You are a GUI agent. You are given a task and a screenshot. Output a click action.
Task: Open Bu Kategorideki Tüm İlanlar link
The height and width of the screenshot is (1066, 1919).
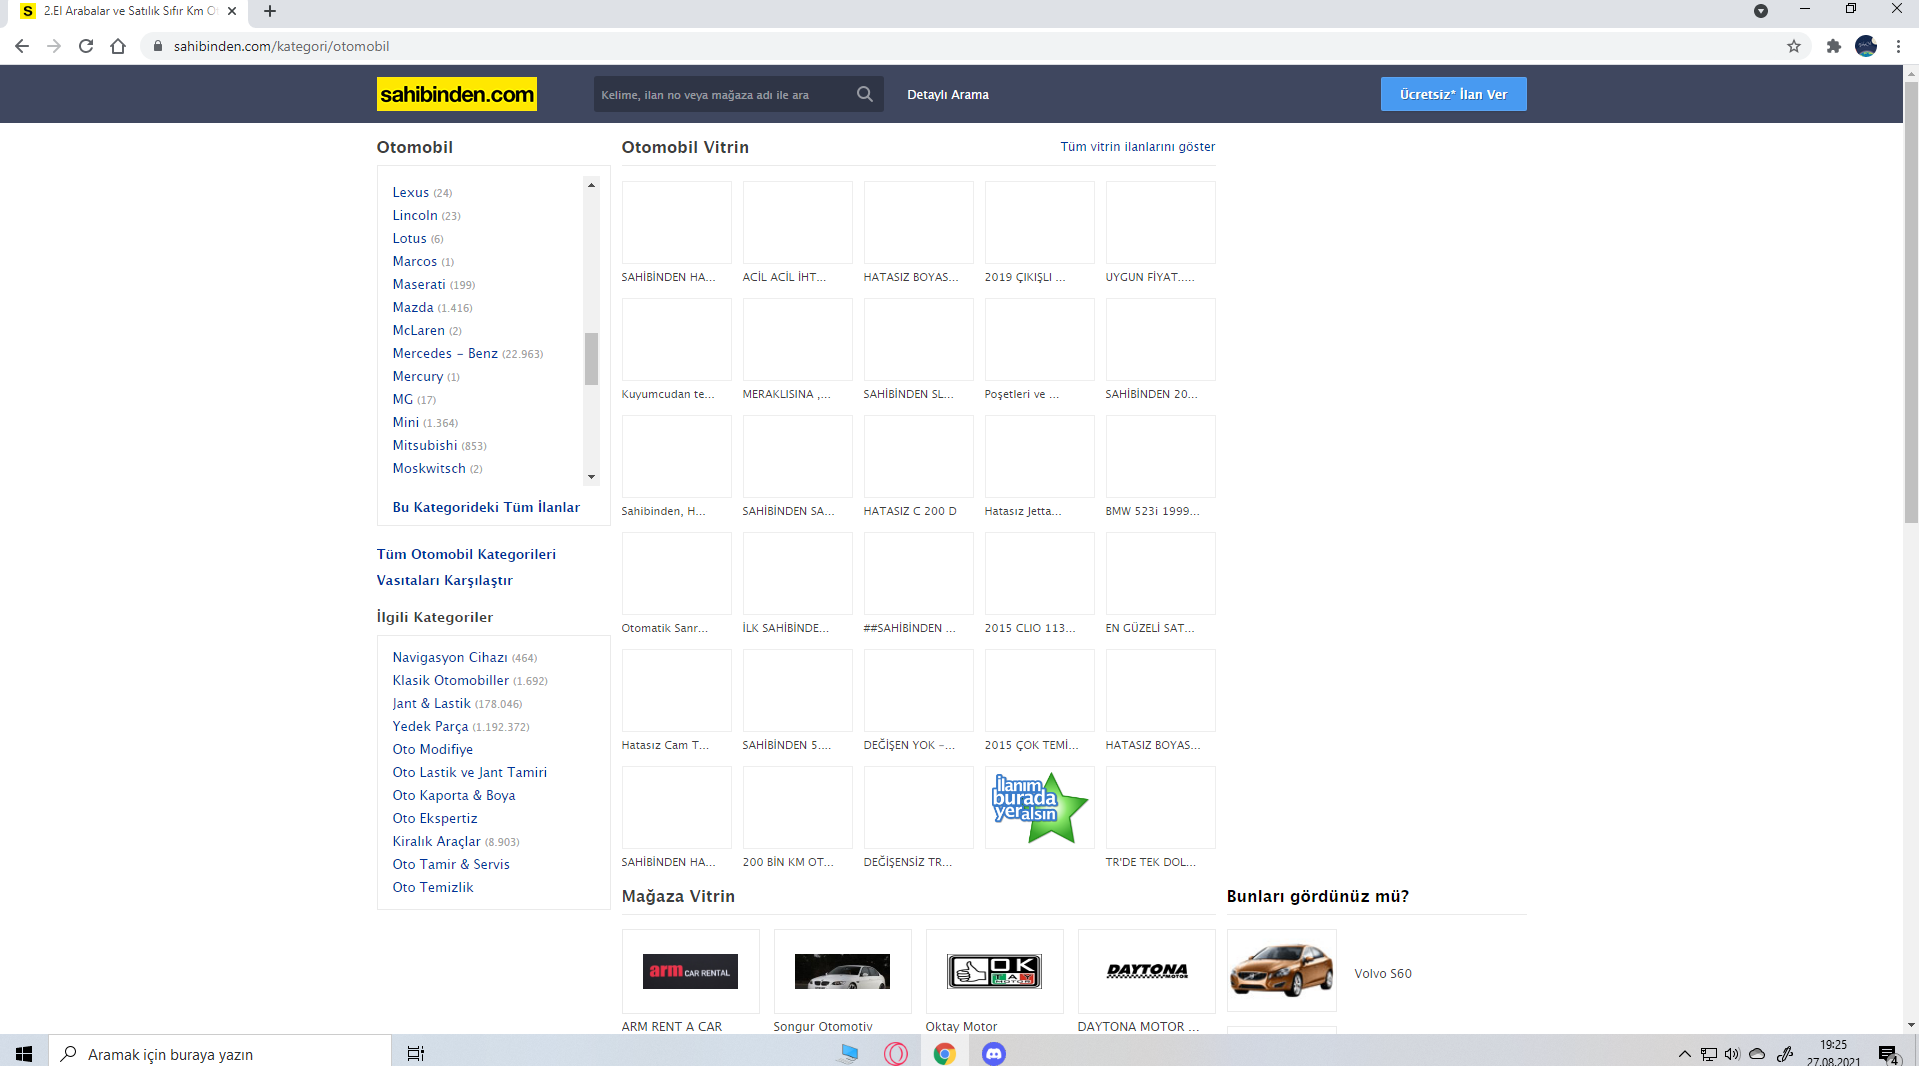486,508
